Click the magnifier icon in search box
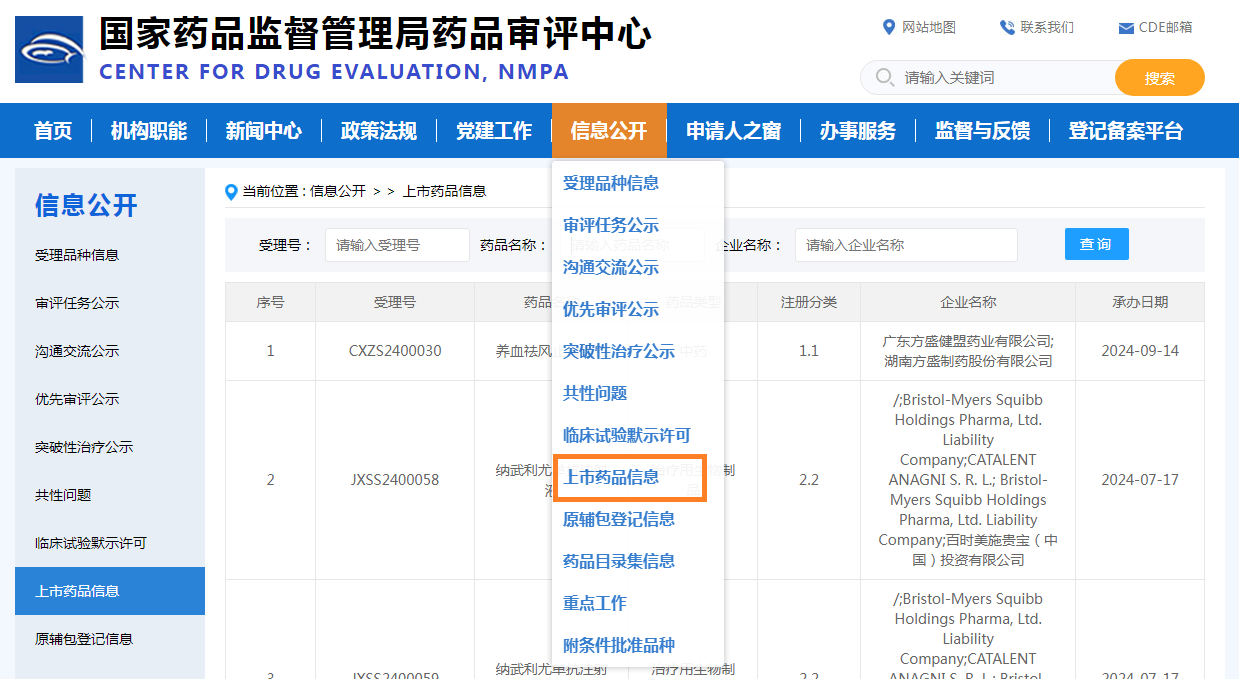Viewport: 1239px width, 679px height. point(884,77)
